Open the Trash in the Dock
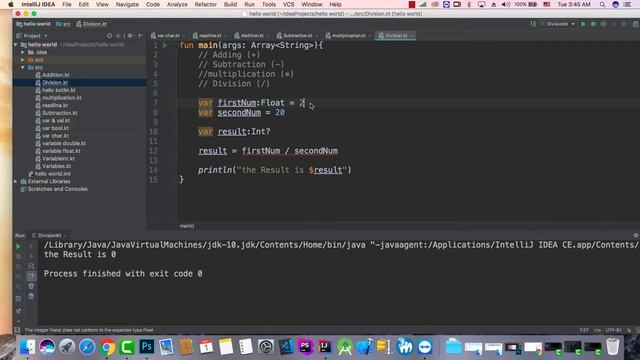The image size is (640, 360). coord(613,347)
